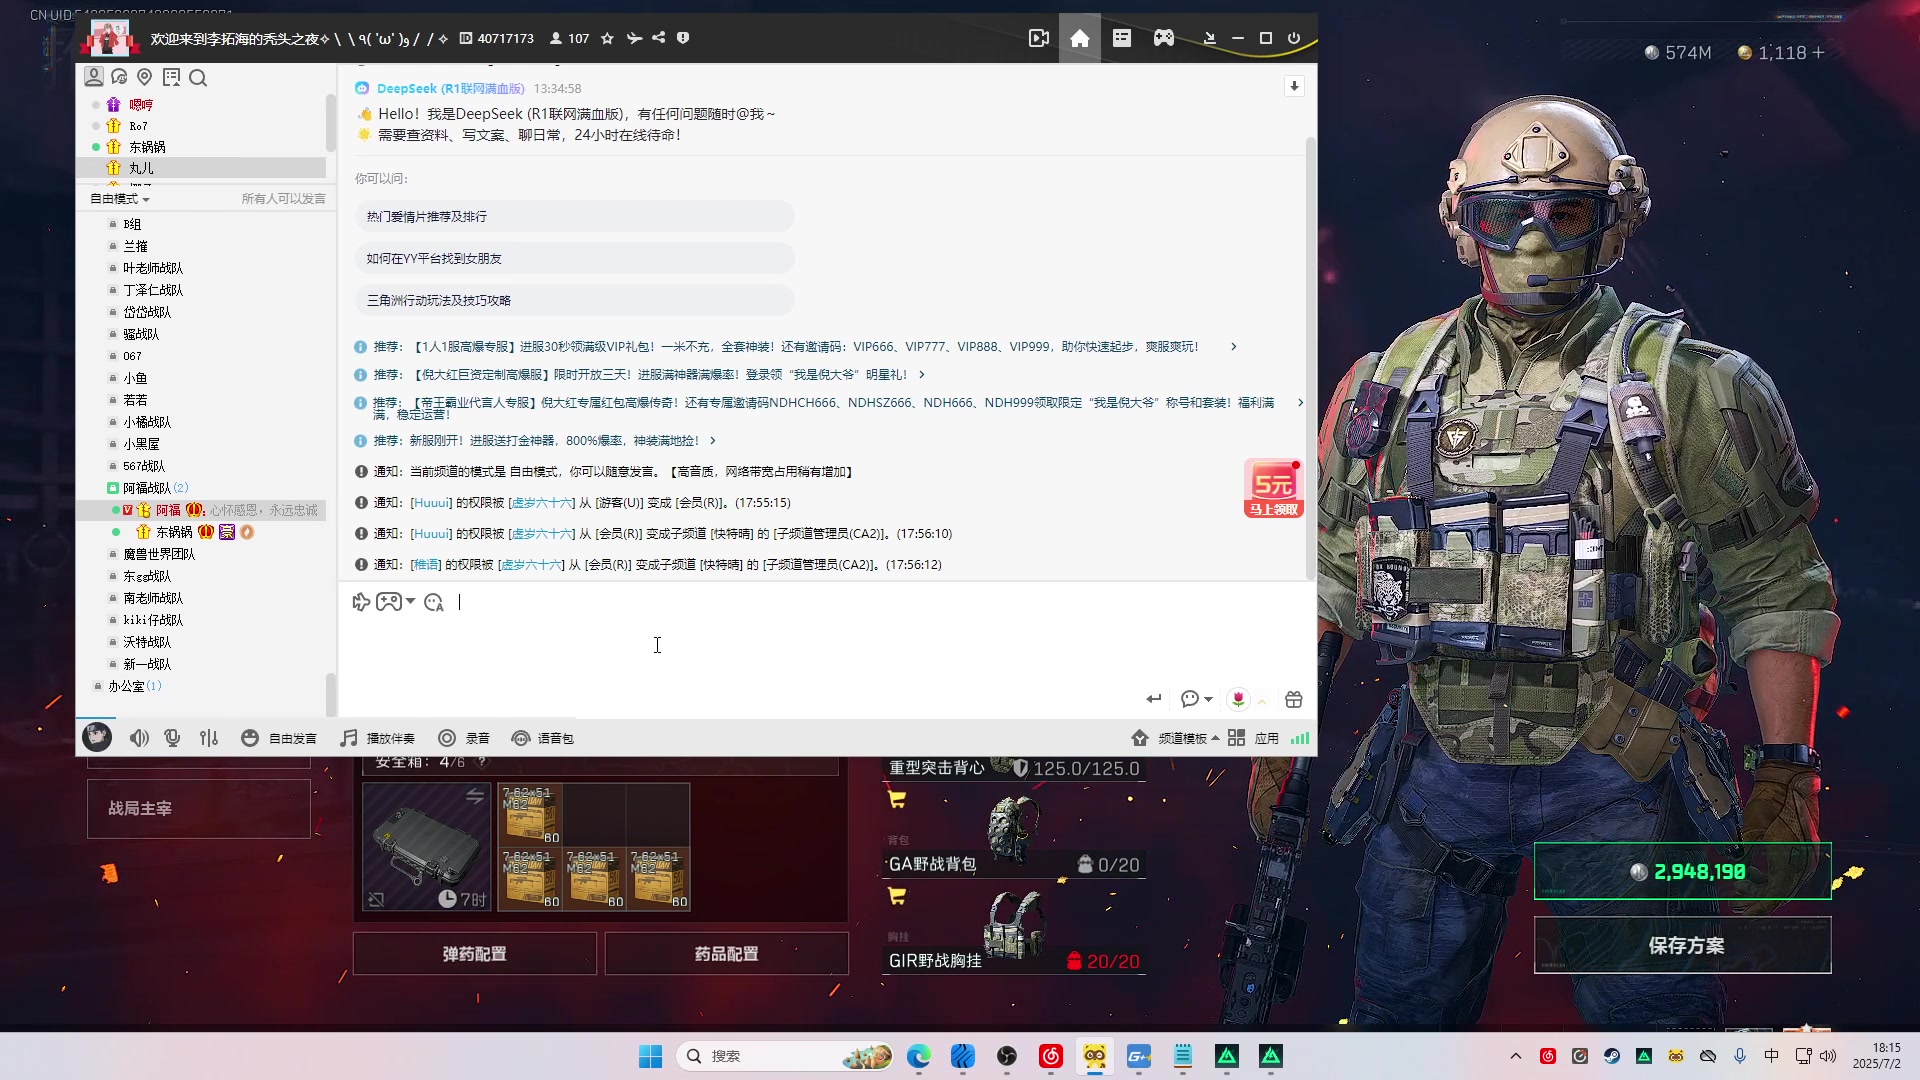Open the channel bulletin board icon
The width and height of the screenshot is (1920, 1080).
tap(171, 77)
